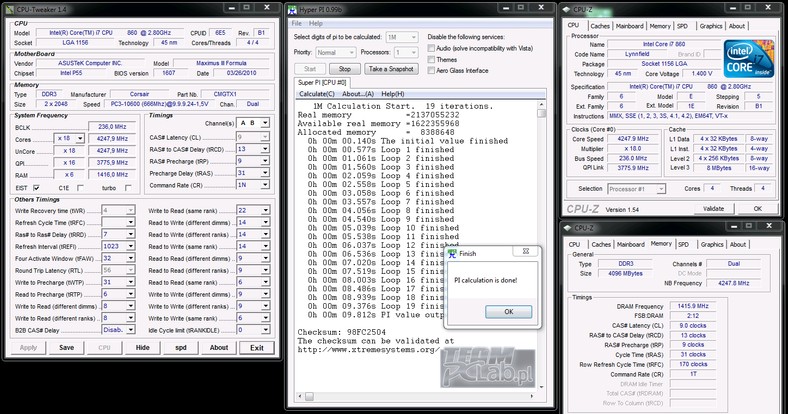The width and height of the screenshot is (788, 414).
Task: Open the File menu in Hyper PI
Action: coord(296,23)
